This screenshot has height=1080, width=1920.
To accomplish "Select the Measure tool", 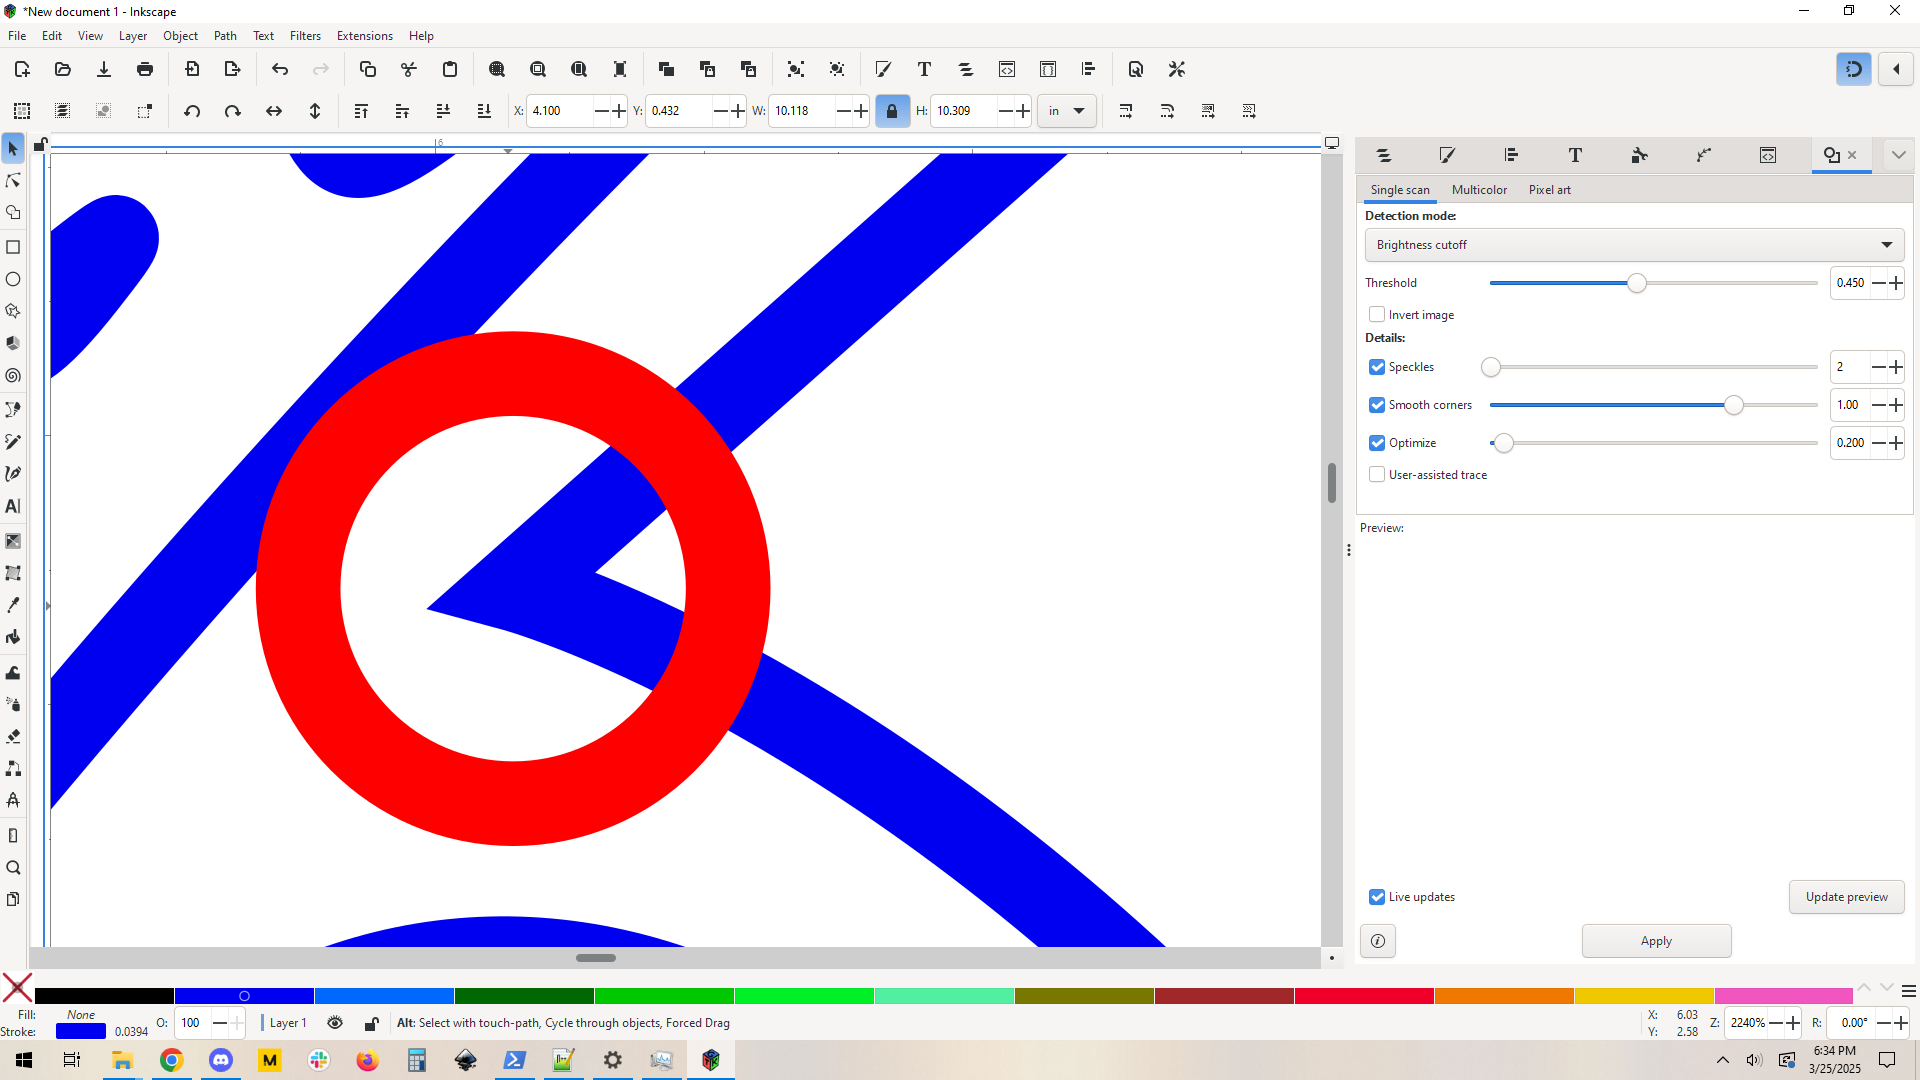I will tap(13, 836).
